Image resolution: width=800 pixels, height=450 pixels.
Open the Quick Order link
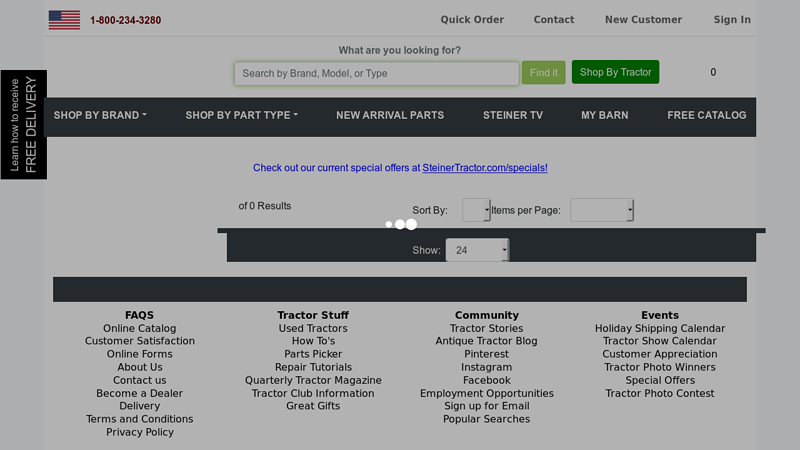pyautogui.click(x=472, y=20)
